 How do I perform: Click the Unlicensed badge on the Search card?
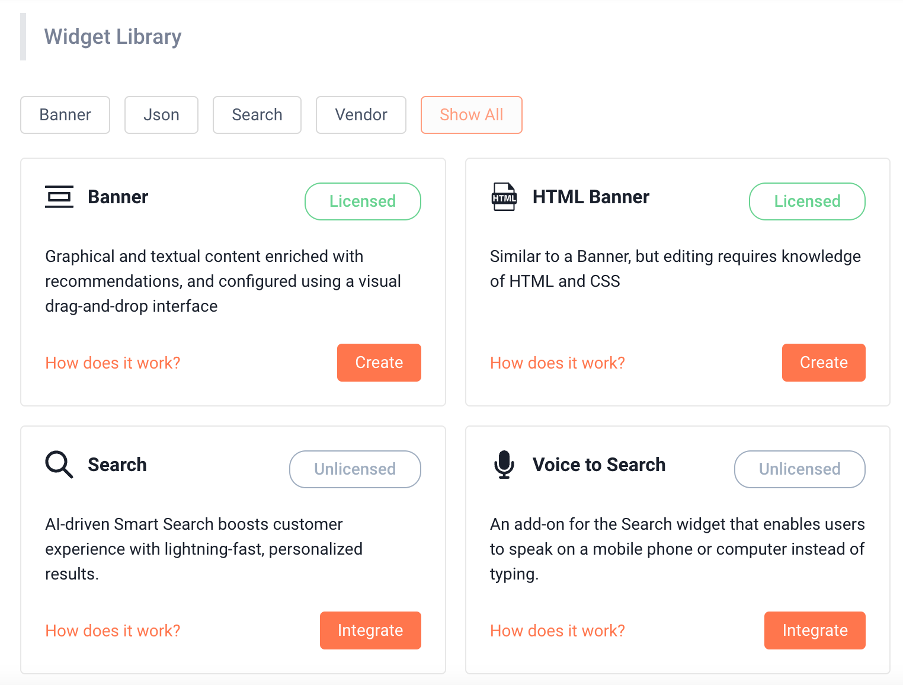tap(354, 469)
